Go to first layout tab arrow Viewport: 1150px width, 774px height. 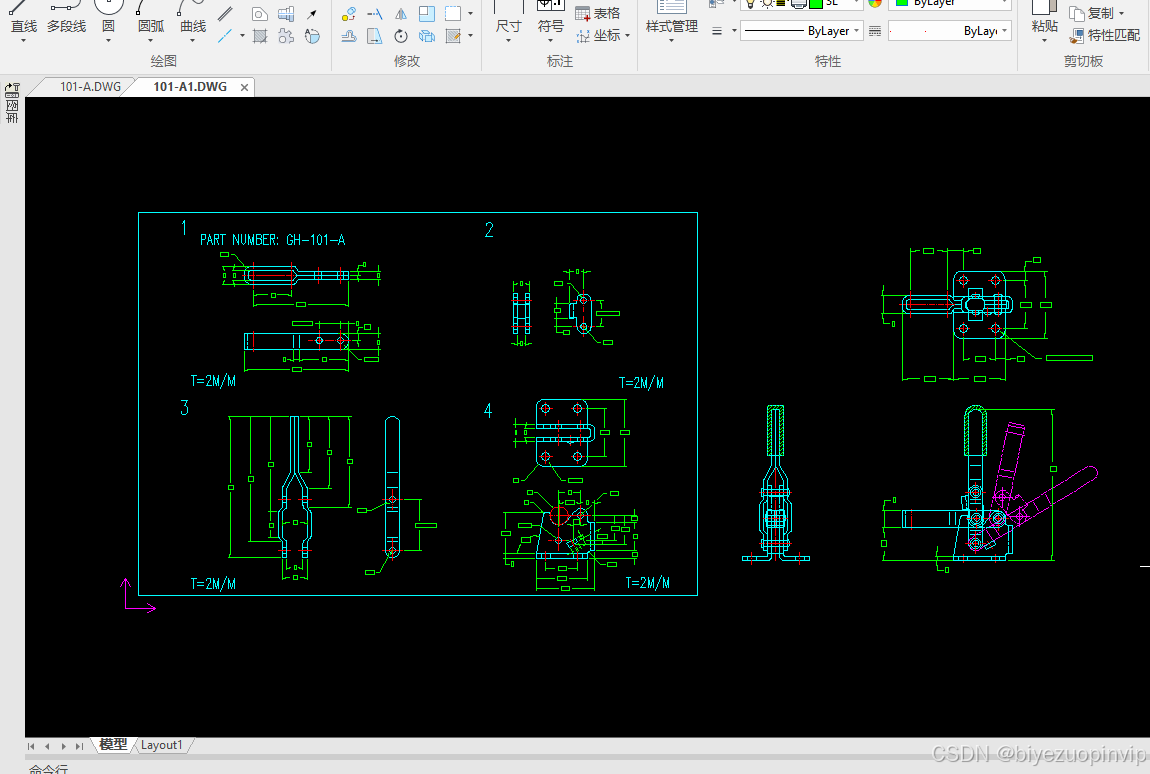pos(31,746)
